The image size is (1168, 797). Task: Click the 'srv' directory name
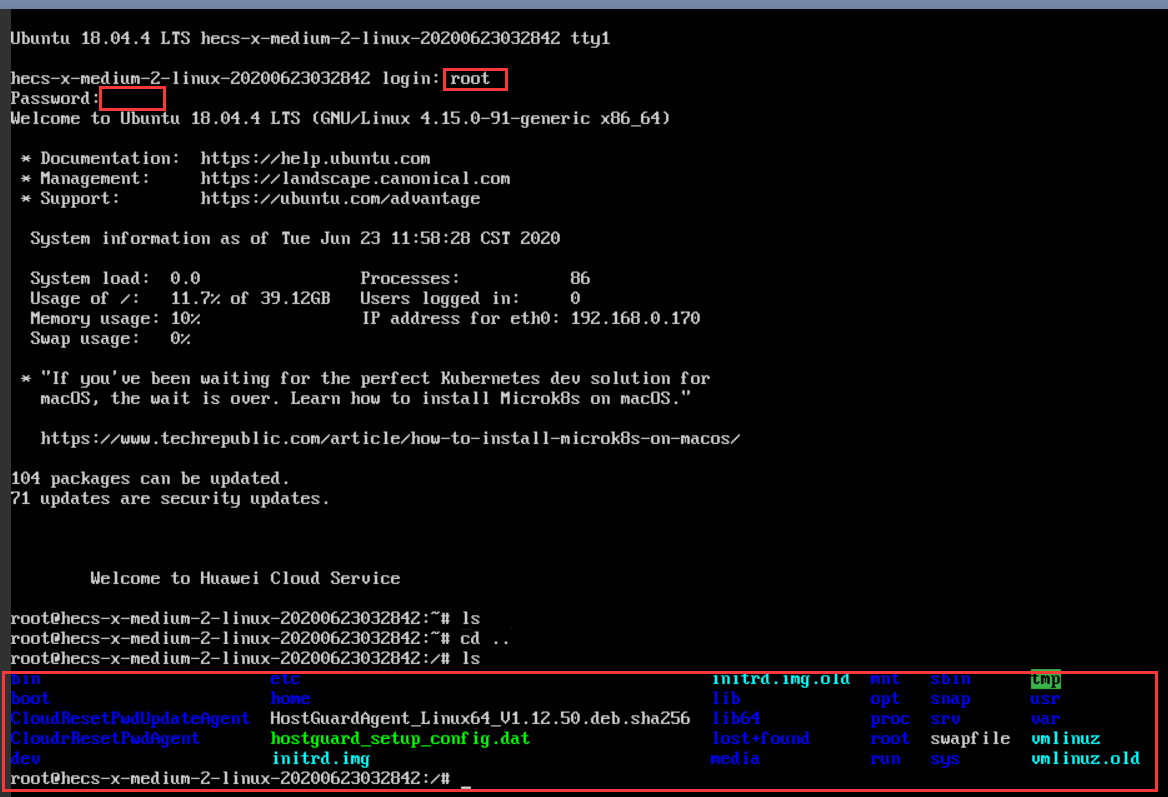point(945,719)
